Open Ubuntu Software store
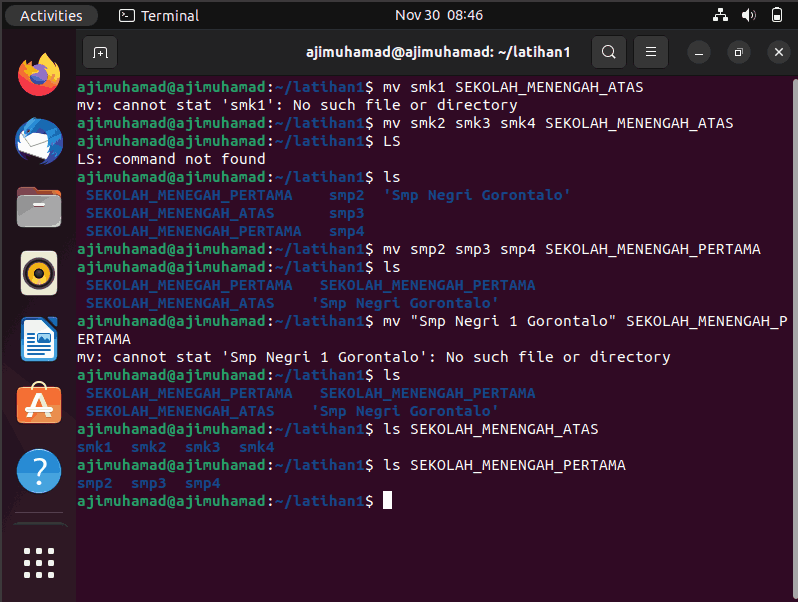Screen dimensions: 798x602 click(39, 403)
